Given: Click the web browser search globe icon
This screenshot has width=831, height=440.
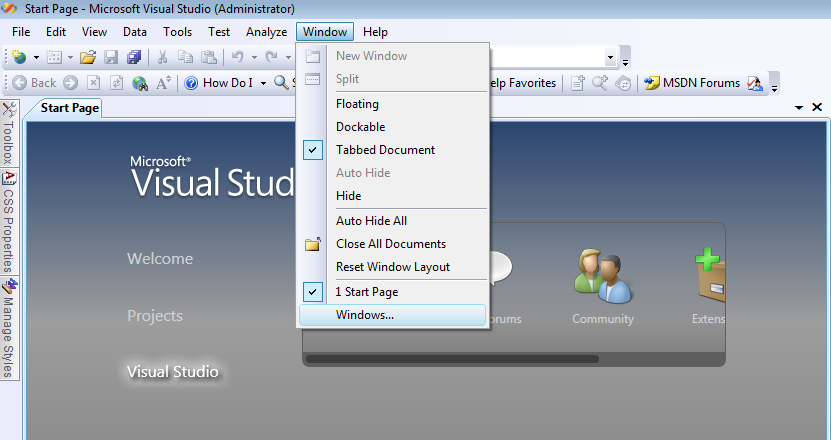Looking at the screenshot, I should [140, 83].
